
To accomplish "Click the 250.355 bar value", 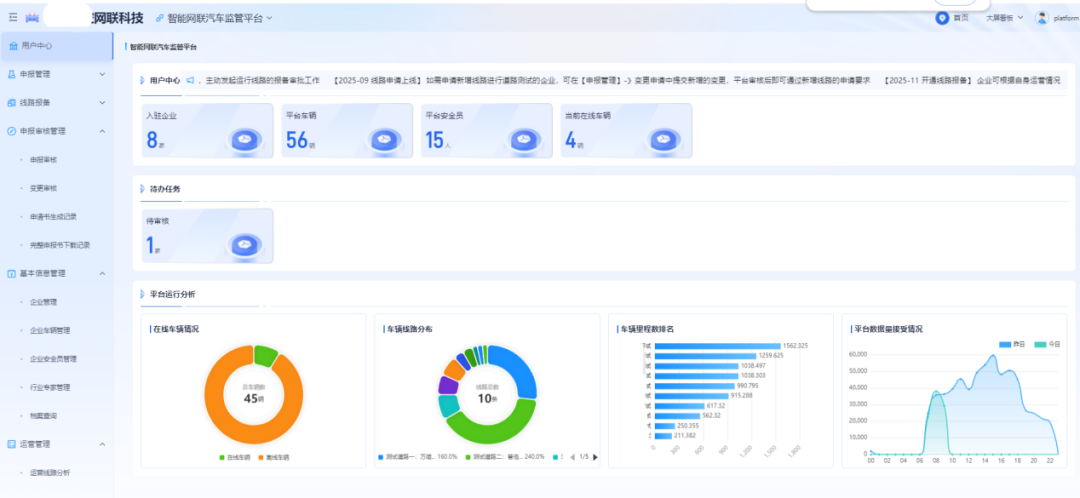I will [x=687, y=426].
